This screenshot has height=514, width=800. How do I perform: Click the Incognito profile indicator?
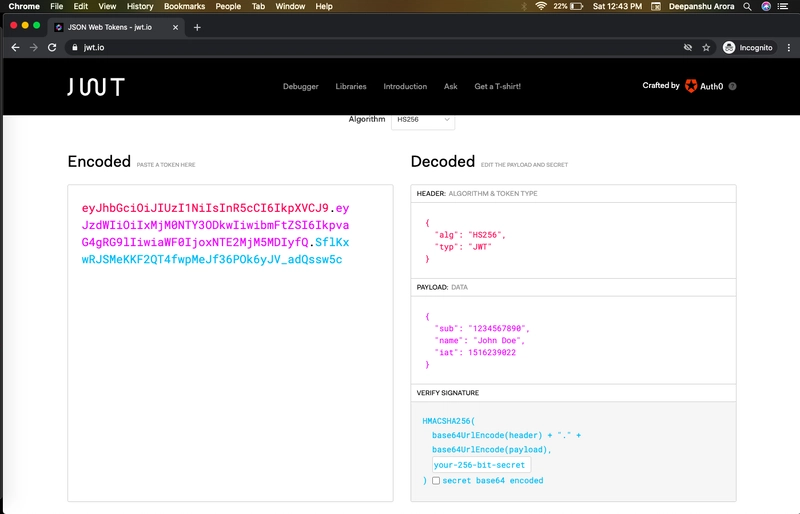coord(748,47)
